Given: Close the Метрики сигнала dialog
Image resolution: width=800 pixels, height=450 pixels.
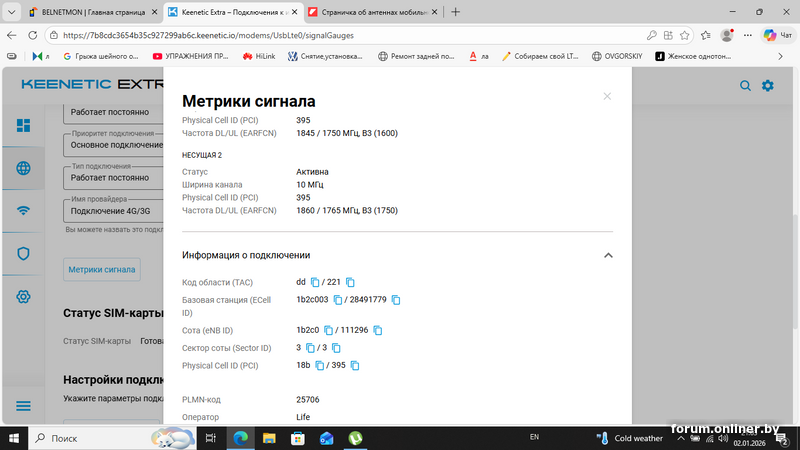Looking at the screenshot, I should (607, 96).
